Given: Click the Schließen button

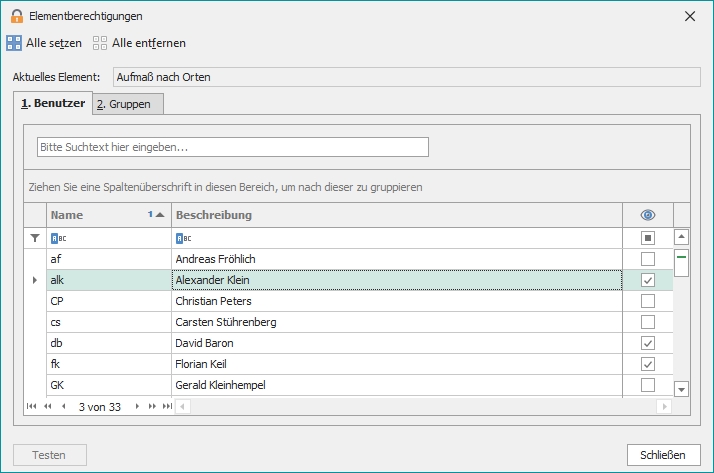Looking at the screenshot, I should pos(663,455).
